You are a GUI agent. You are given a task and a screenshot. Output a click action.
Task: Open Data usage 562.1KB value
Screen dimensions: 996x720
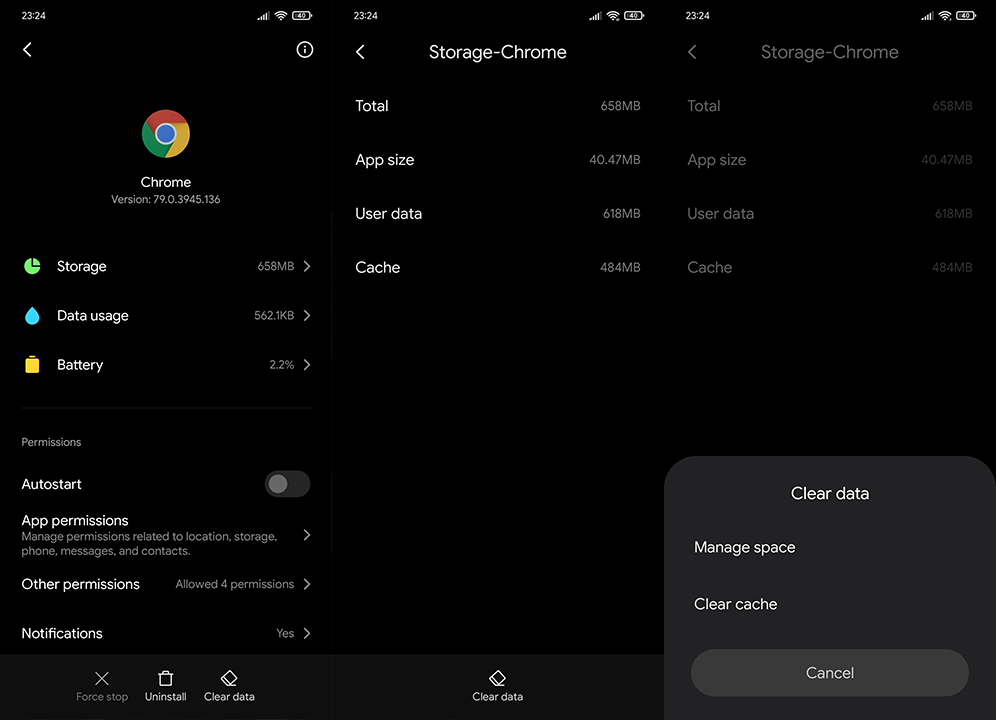274,315
